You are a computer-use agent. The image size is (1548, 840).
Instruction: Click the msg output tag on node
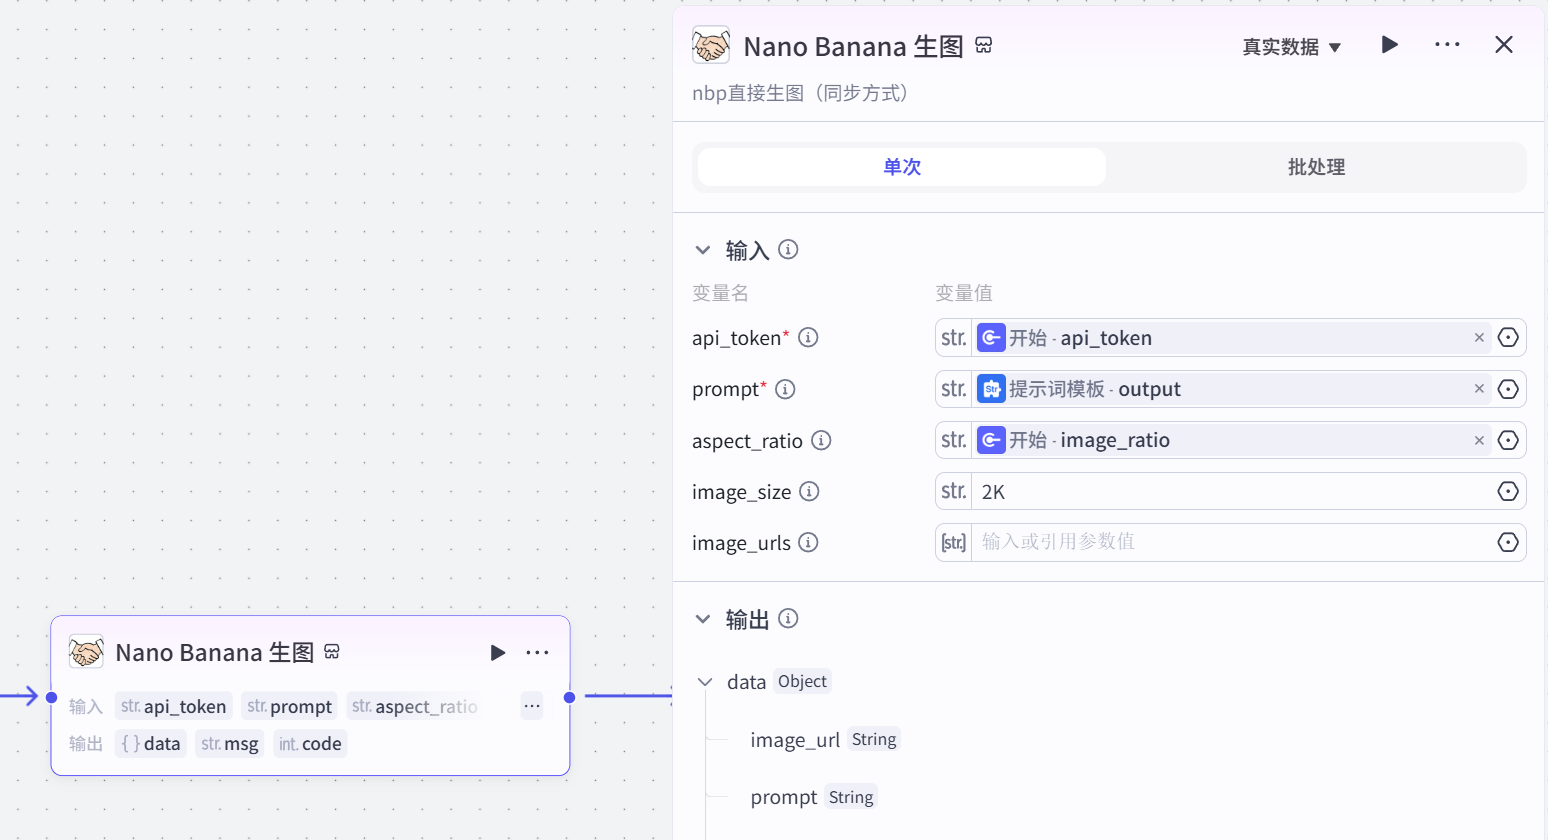(x=230, y=744)
